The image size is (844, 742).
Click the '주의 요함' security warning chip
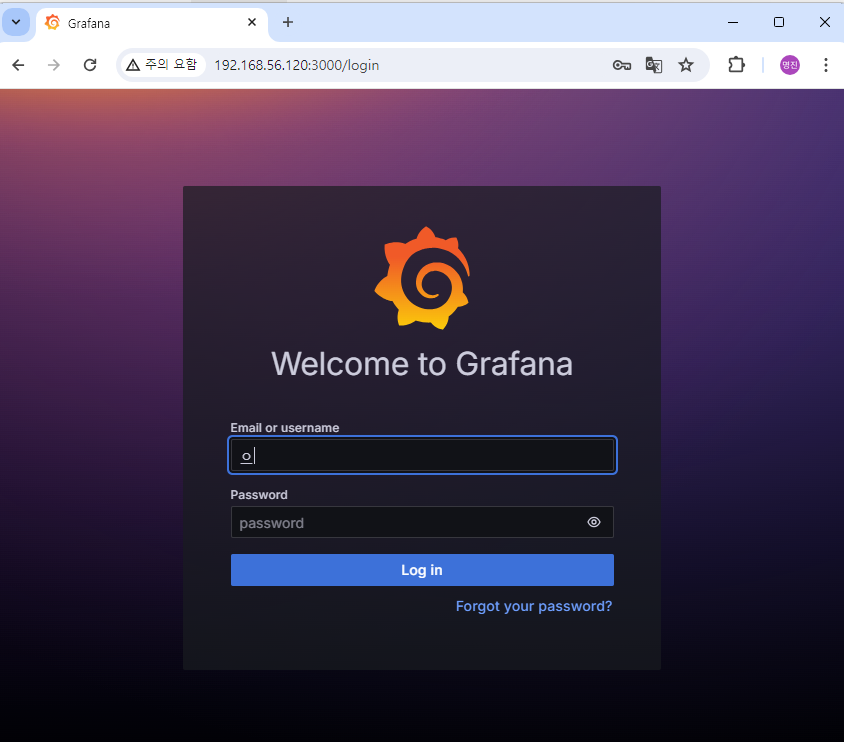click(x=162, y=65)
